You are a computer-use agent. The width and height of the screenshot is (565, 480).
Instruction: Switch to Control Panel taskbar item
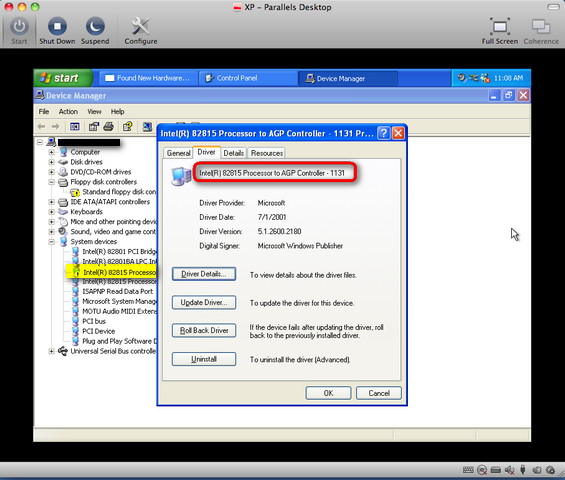click(x=248, y=78)
